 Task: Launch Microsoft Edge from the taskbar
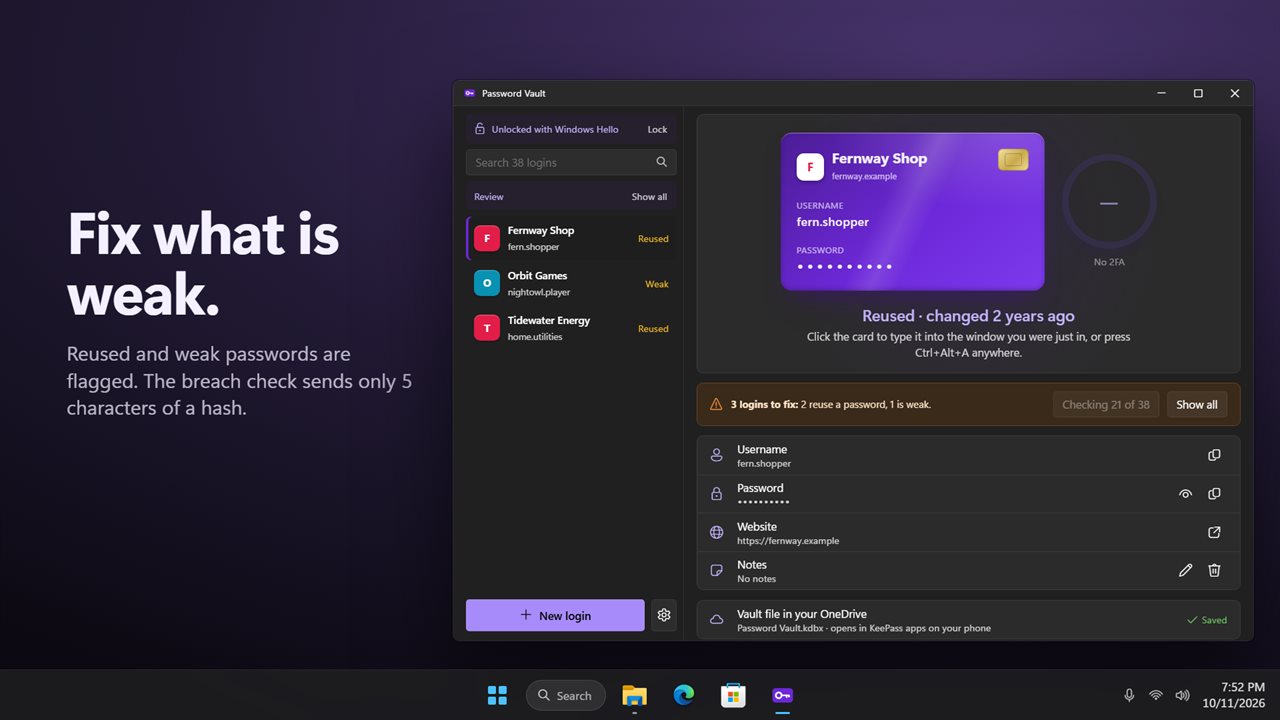[684, 695]
